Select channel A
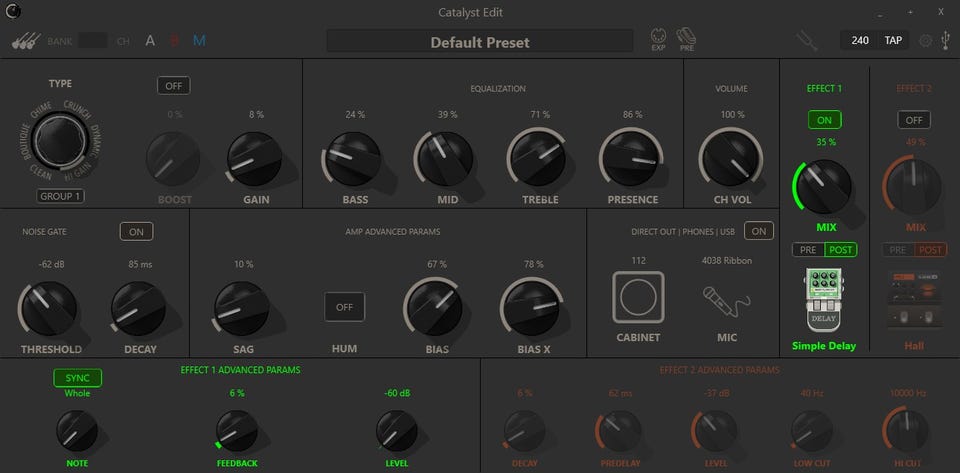The height and width of the screenshot is (473, 960). [x=150, y=41]
